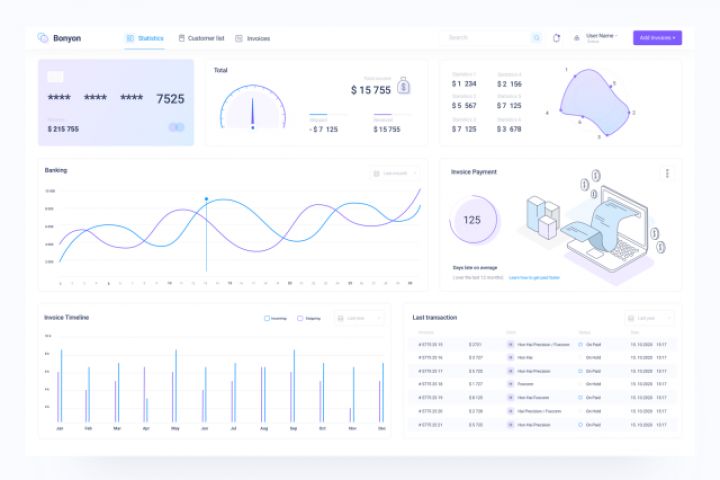This screenshot has width=720, height=480.
Task: Click the Invoices tab icon
Action: [x=239, y=39]
